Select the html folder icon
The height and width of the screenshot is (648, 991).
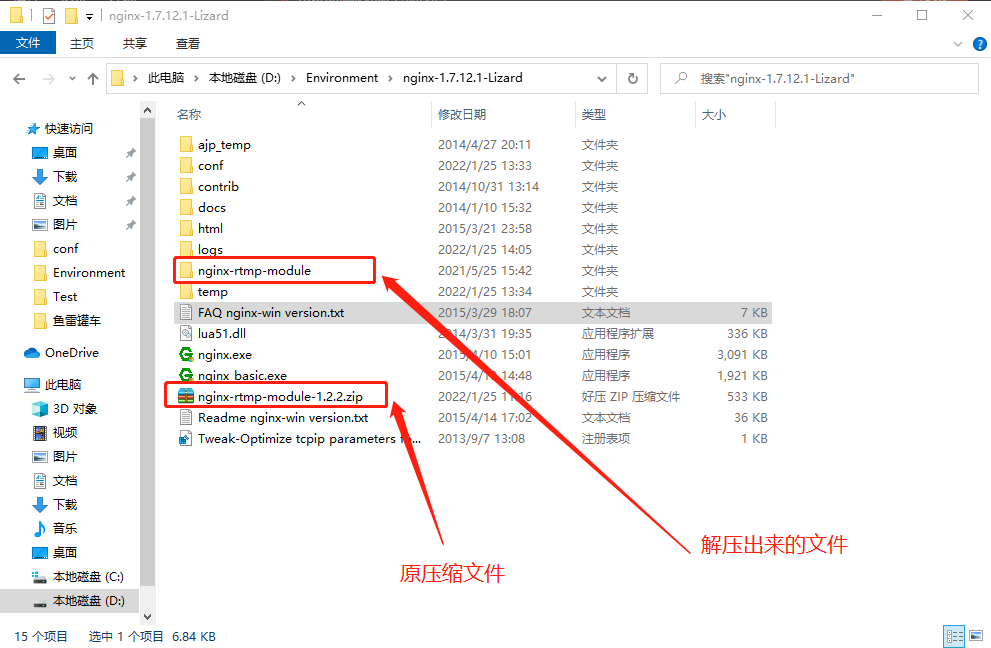click(186, 228)
